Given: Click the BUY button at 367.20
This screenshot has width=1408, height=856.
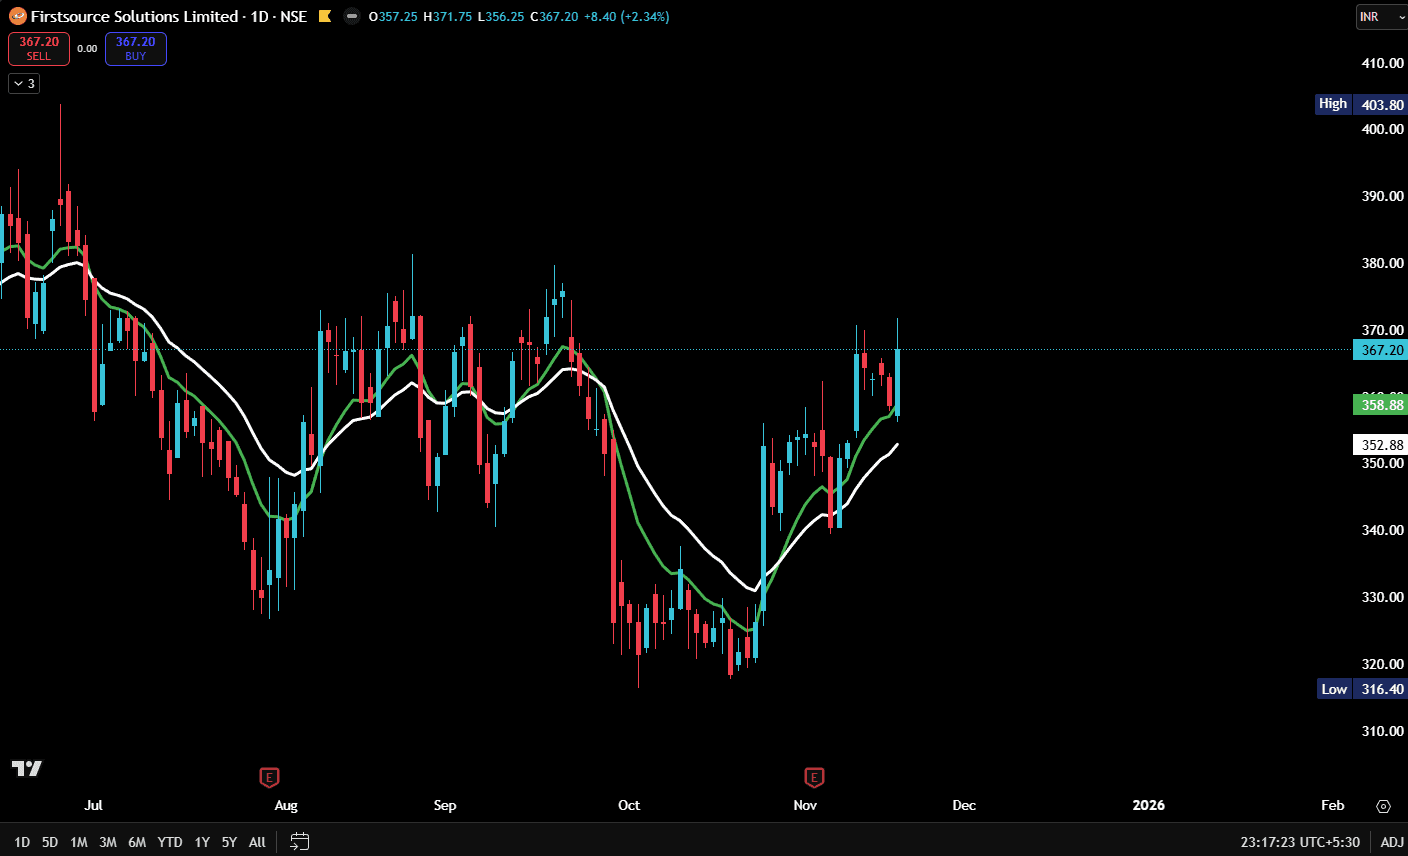Looking at the screenshot, I should coord(136,49).
